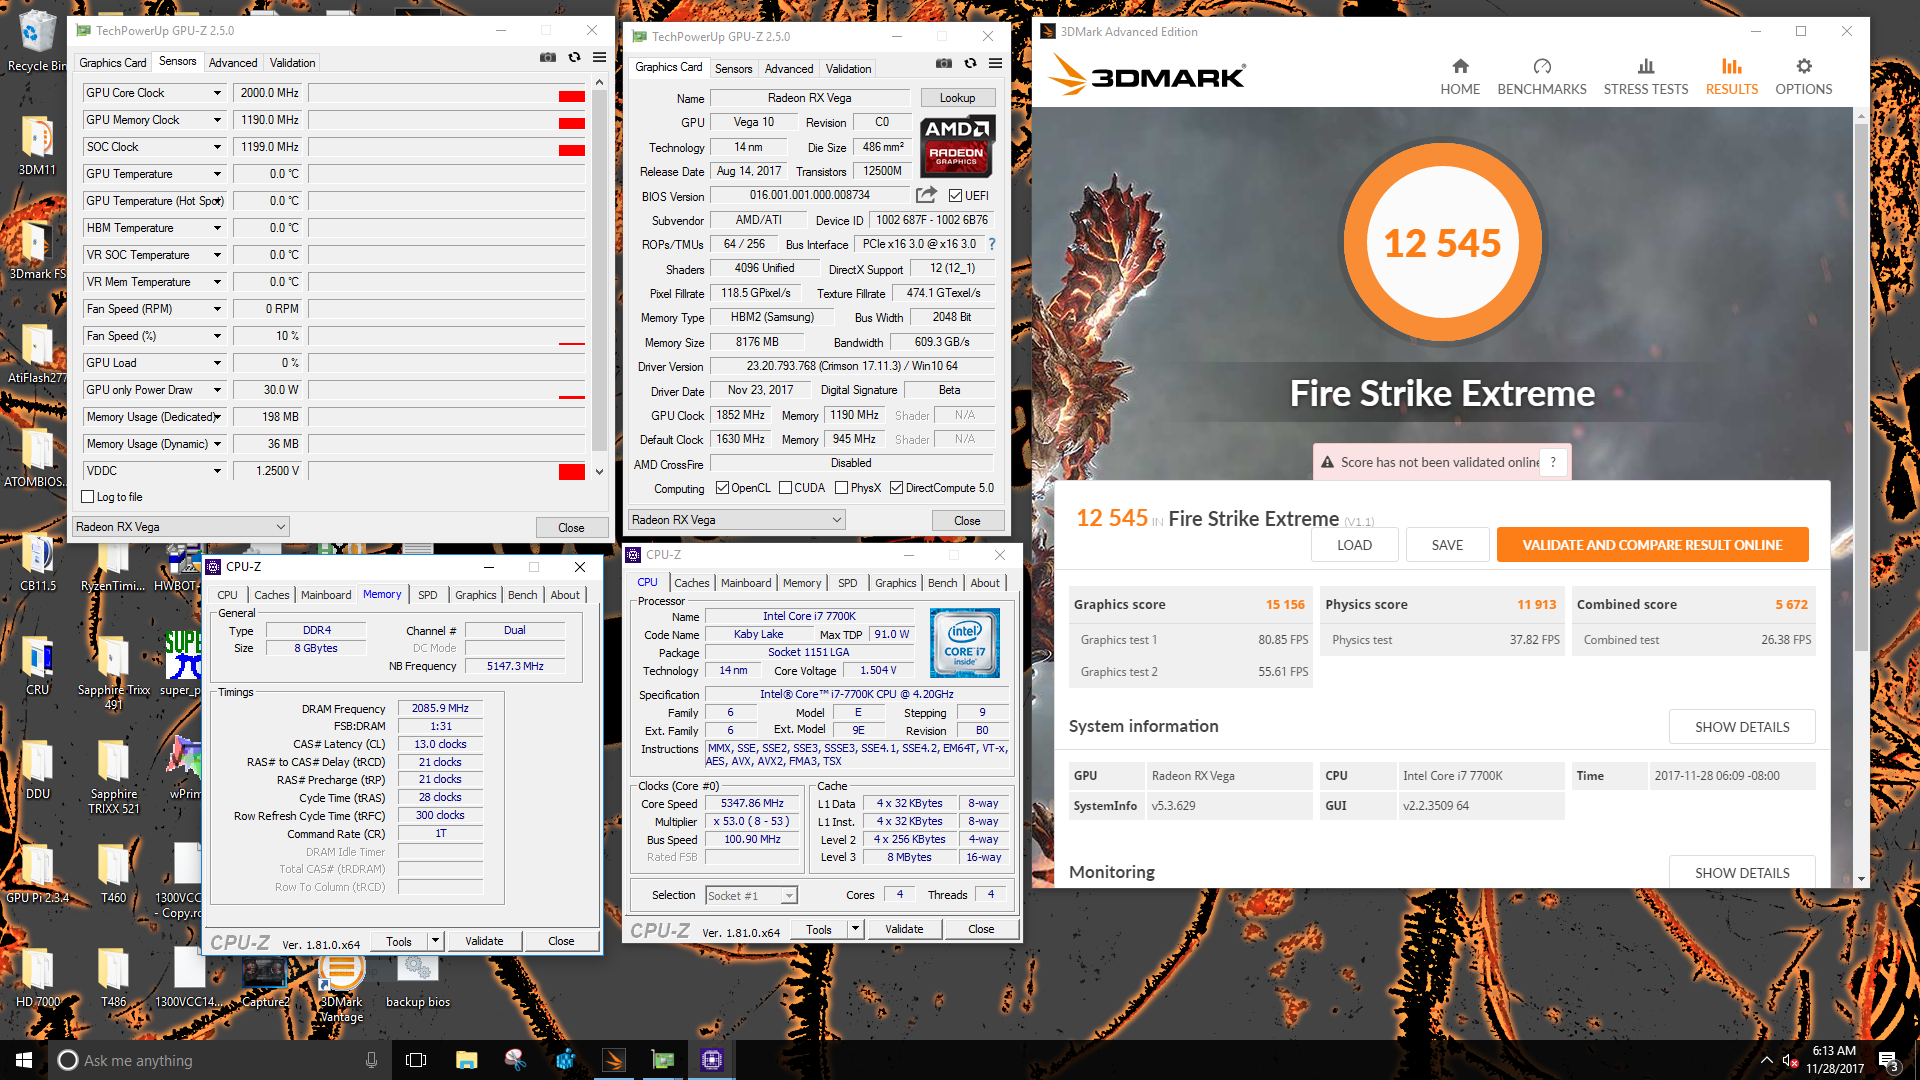Expand the GPU Core Clock sensor dropdown
The width and height of the screenshot is (1920, 1080).
click(x=217, y=93)
